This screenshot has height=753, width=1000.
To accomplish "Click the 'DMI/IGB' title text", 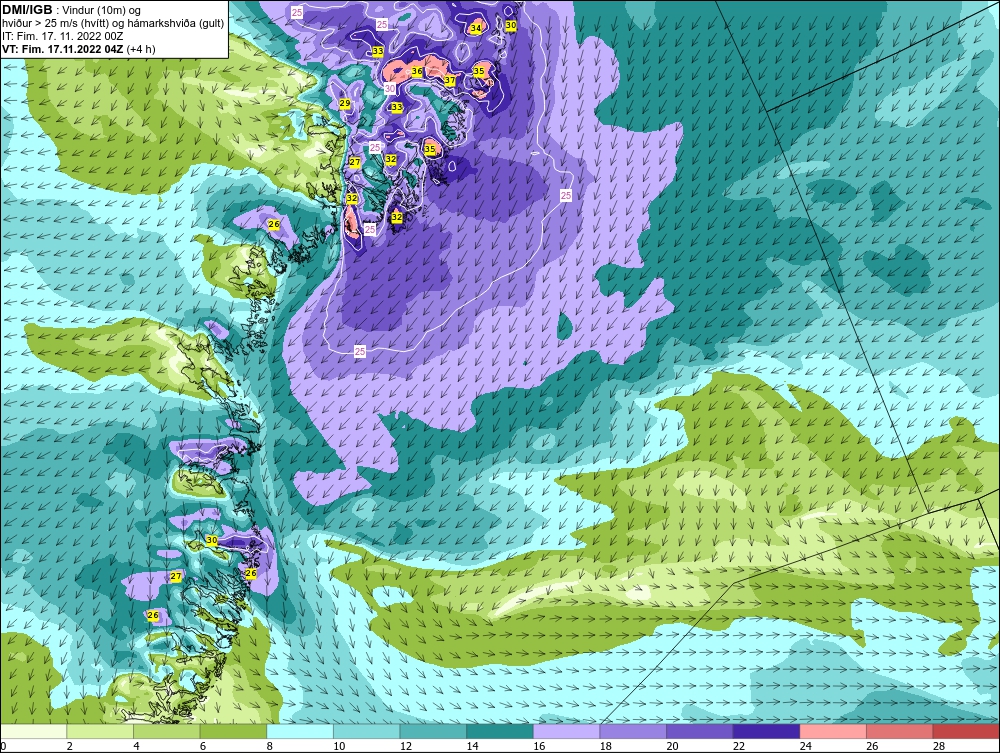I will [27, 10].
